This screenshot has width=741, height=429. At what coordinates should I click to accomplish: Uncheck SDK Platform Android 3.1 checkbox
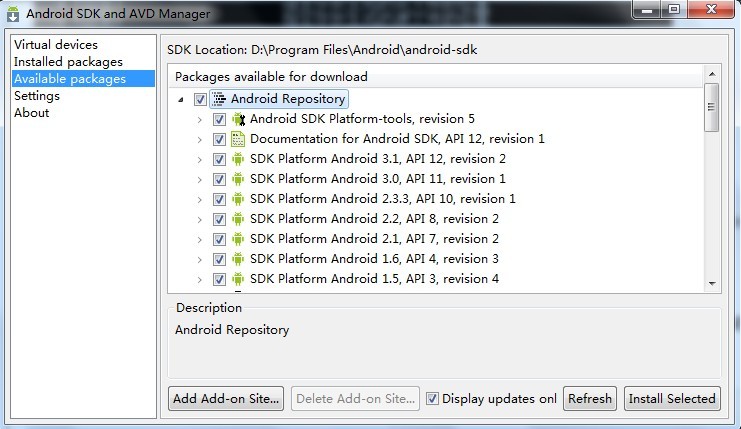(219, 159)
